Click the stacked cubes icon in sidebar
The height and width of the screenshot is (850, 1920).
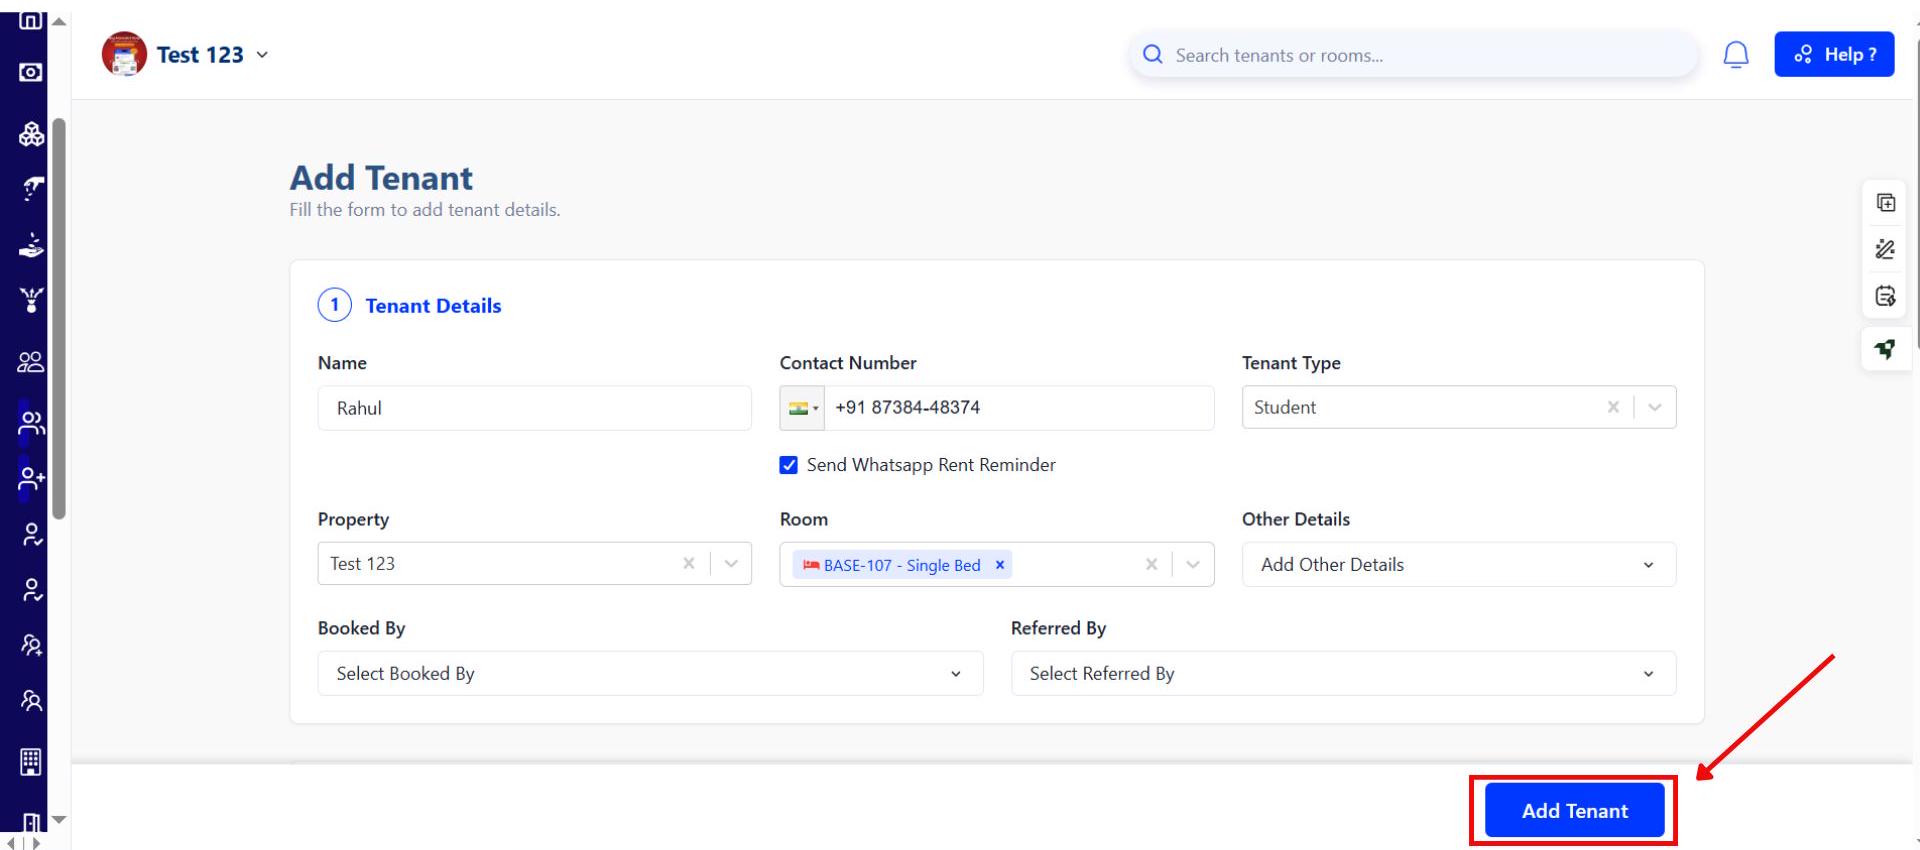31,134
